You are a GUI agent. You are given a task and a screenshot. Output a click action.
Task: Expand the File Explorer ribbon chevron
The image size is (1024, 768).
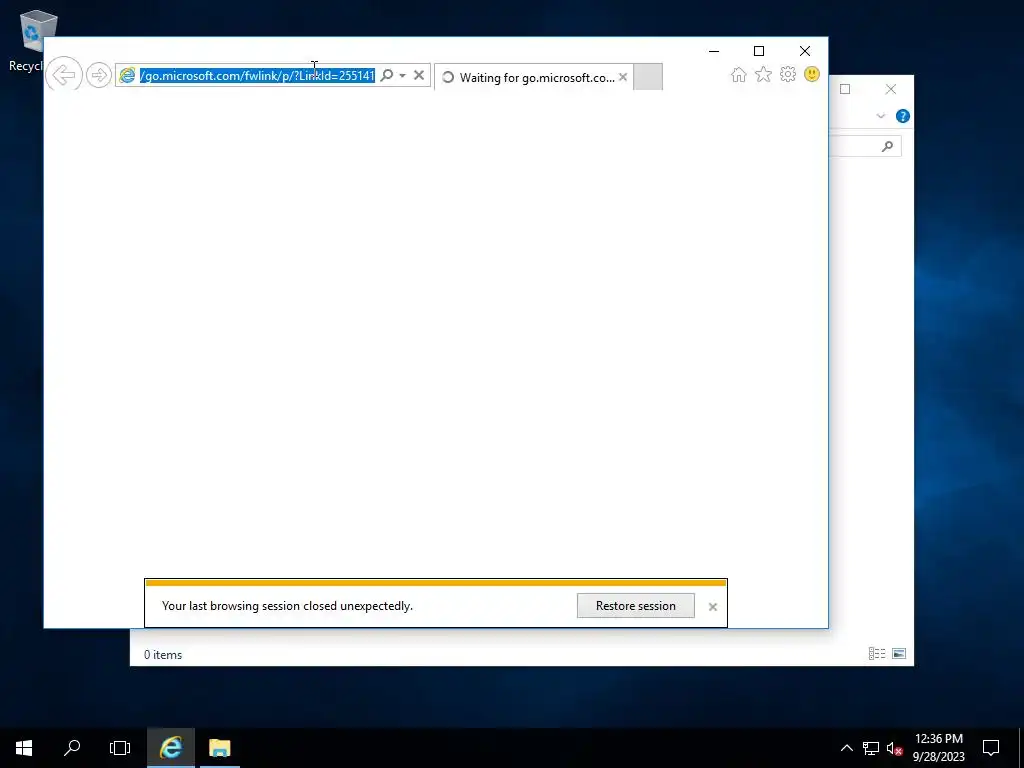tap(880, 116)
